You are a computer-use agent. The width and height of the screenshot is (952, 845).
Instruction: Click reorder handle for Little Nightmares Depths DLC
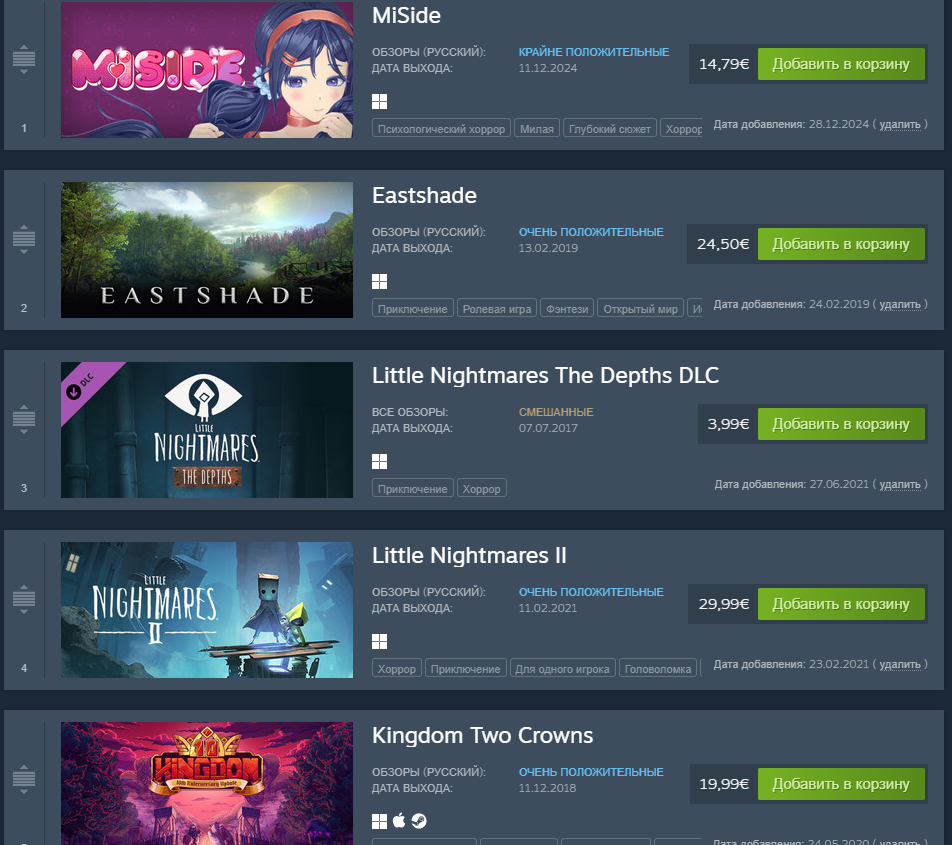pos(24,419)
